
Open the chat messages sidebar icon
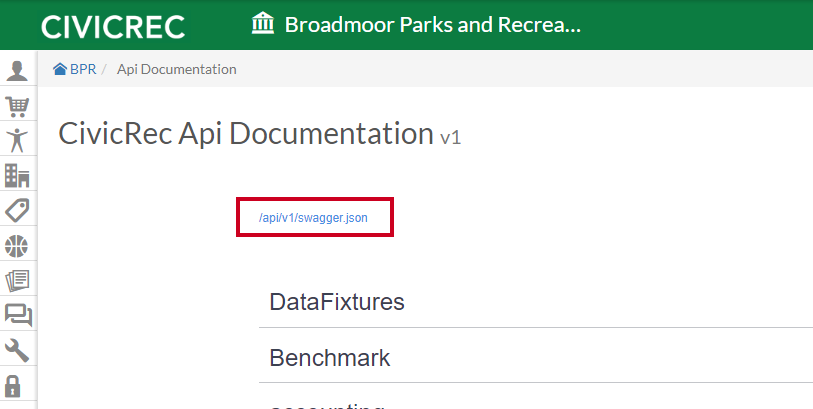(18, 315)
